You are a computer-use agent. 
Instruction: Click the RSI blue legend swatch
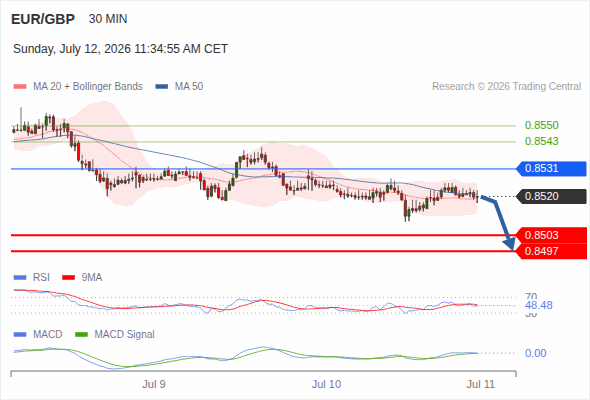(20, 278)
